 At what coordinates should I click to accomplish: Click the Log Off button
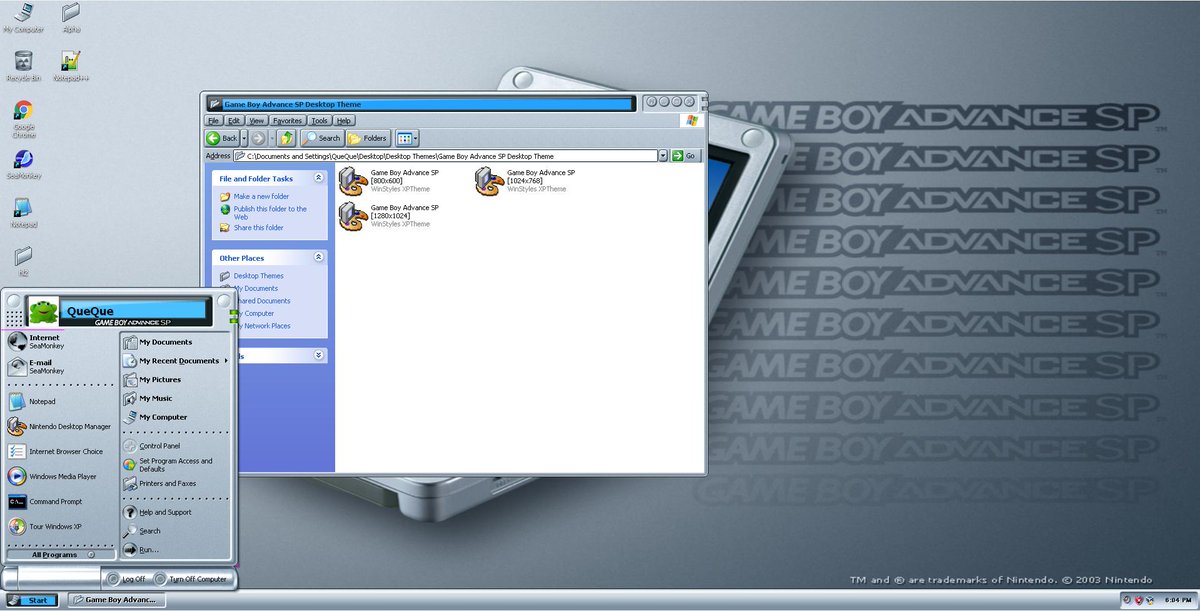(127, 578)
